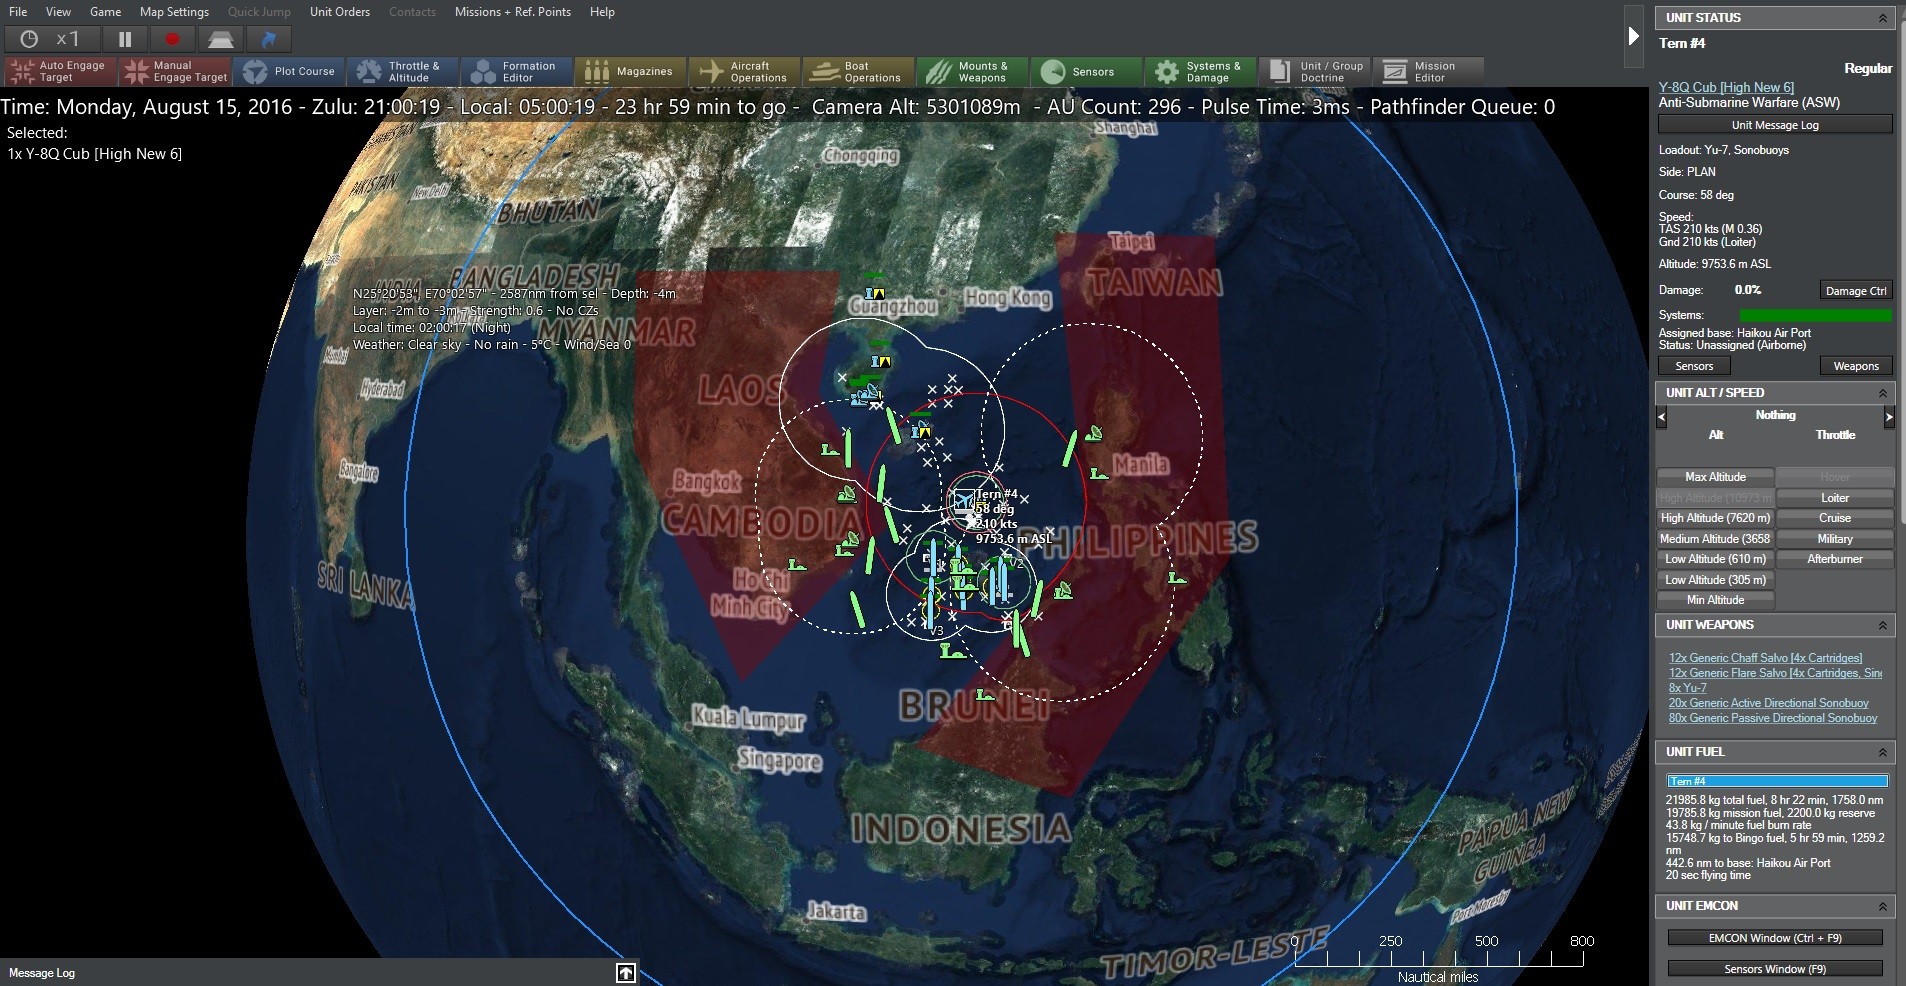Open the Game menu
The height and width of the screenshot is (986, 1906).
106,12
